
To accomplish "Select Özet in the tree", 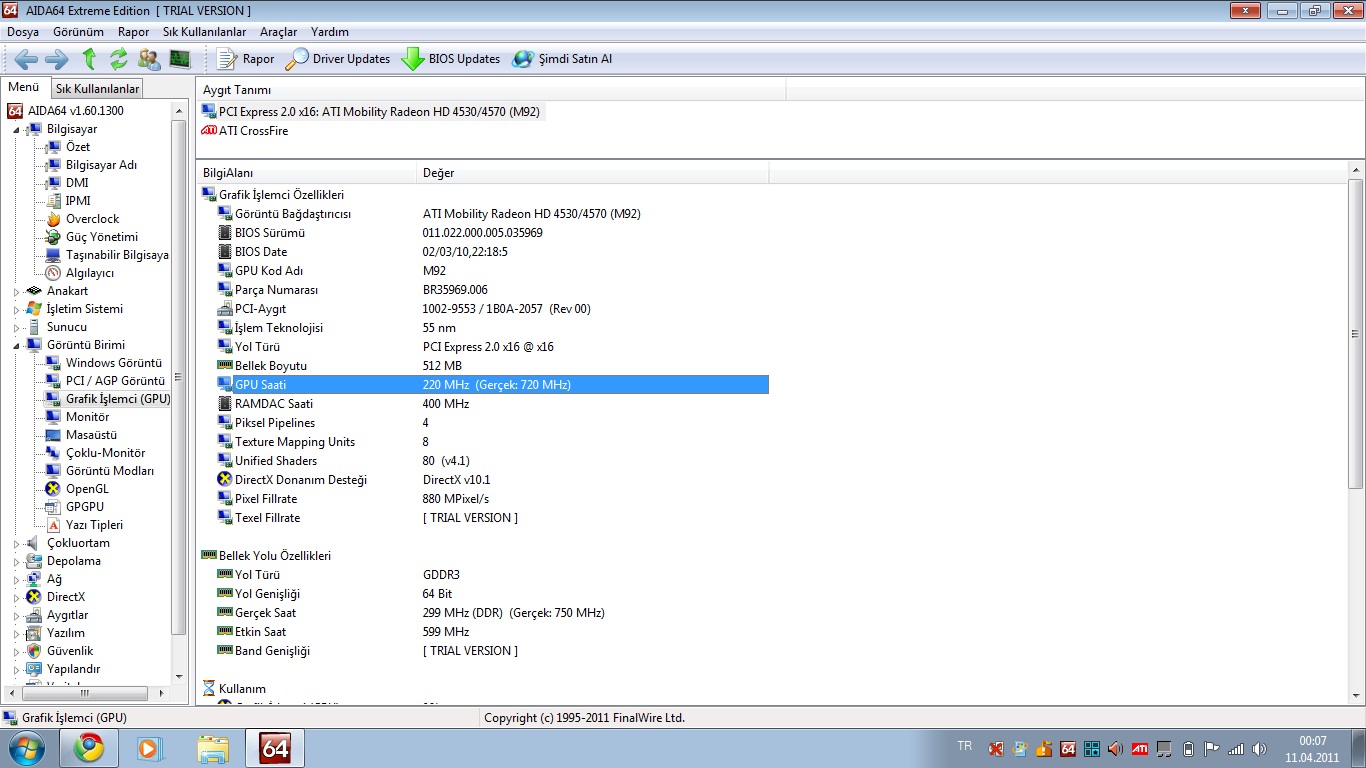I will [77, 147].
